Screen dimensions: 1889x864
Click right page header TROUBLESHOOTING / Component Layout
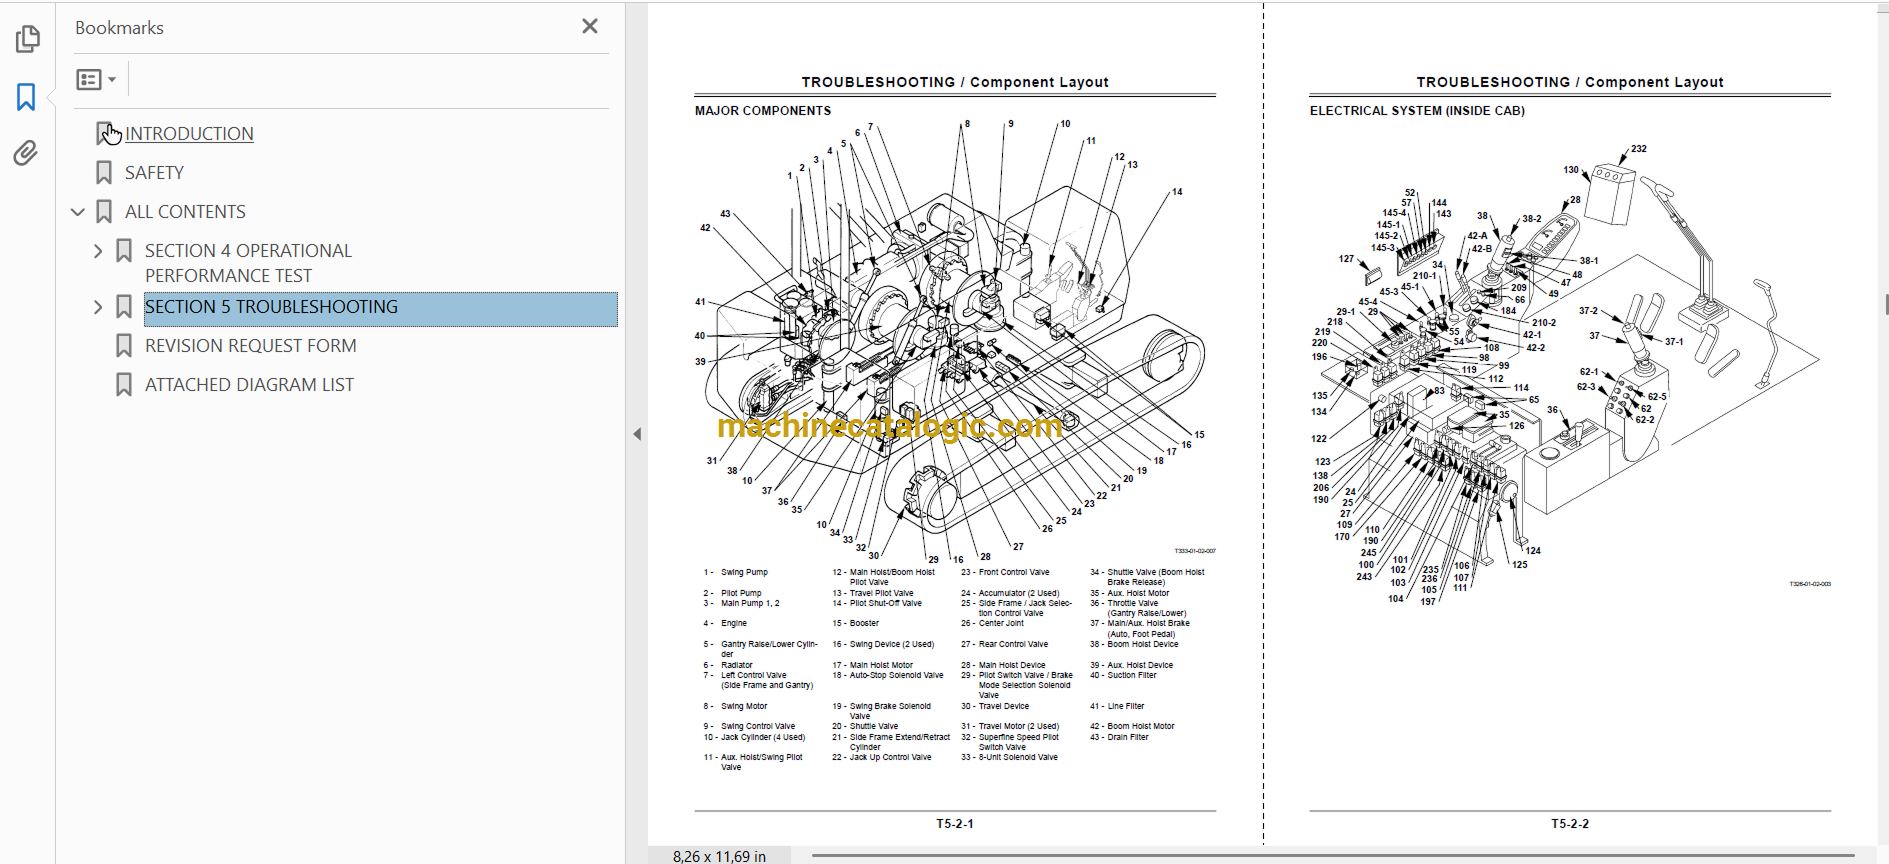click(1570, 82)
